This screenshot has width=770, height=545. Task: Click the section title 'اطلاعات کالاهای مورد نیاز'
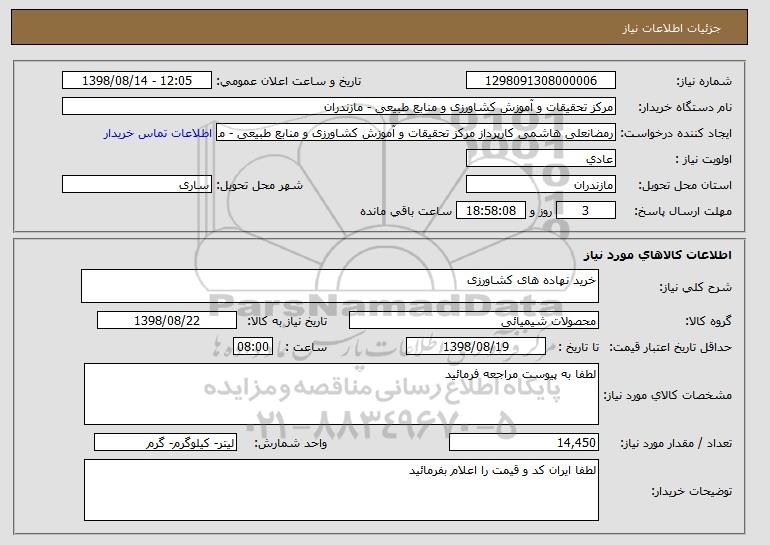tap(658, 255)
